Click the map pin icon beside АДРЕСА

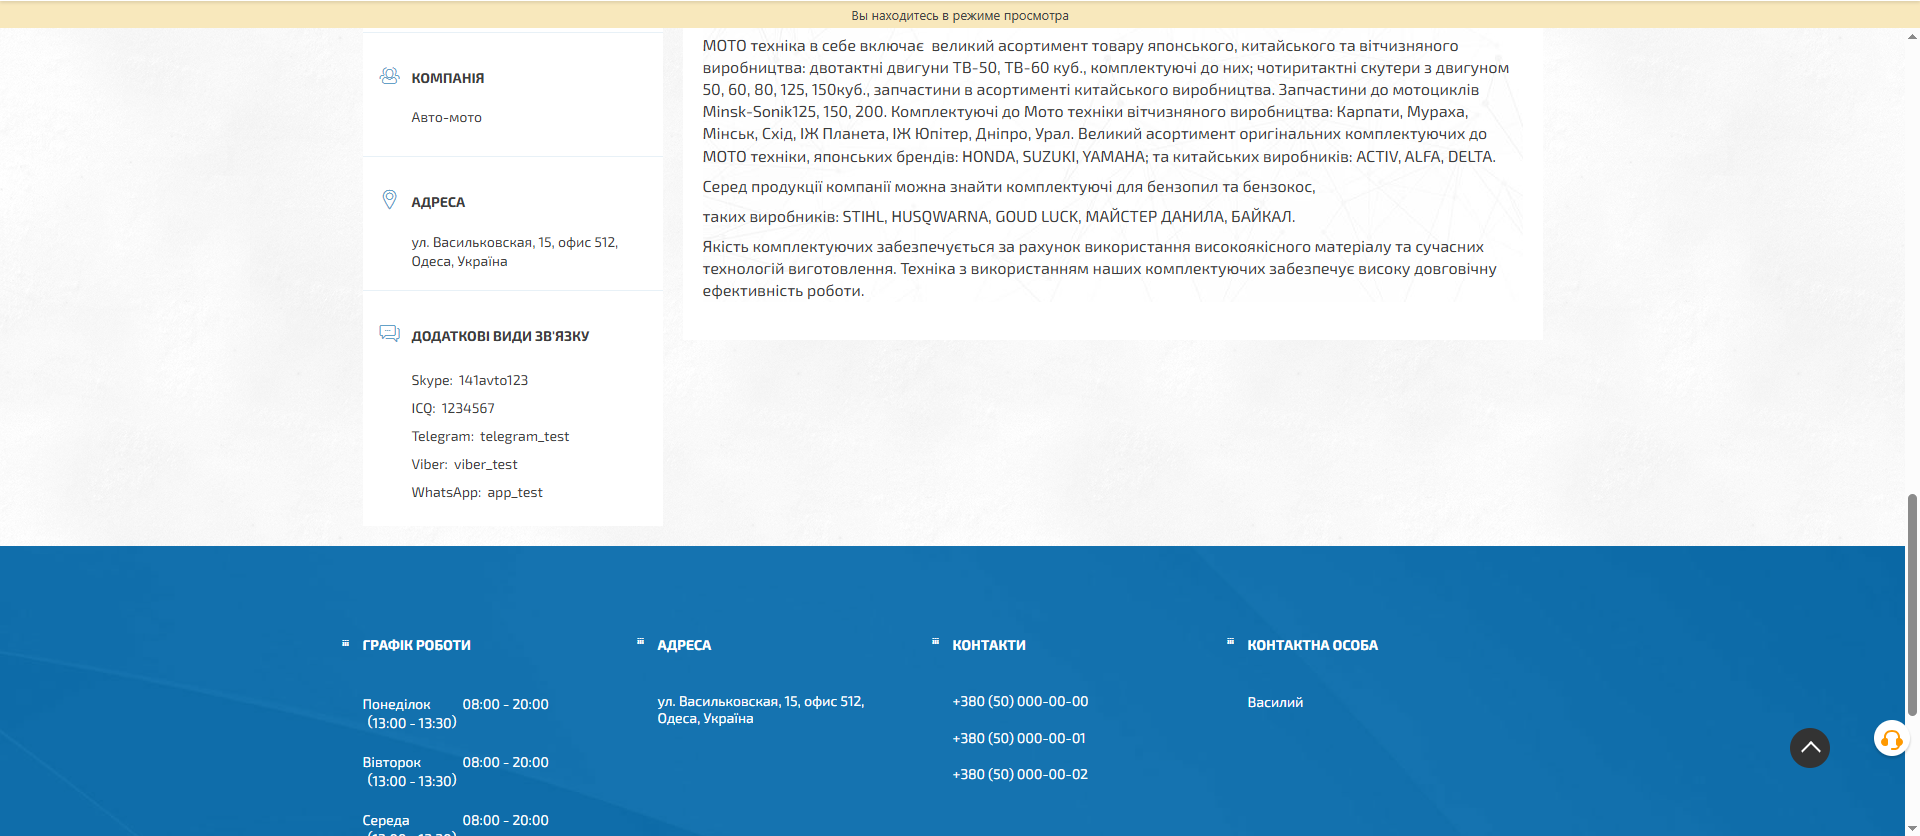[389, 200]
